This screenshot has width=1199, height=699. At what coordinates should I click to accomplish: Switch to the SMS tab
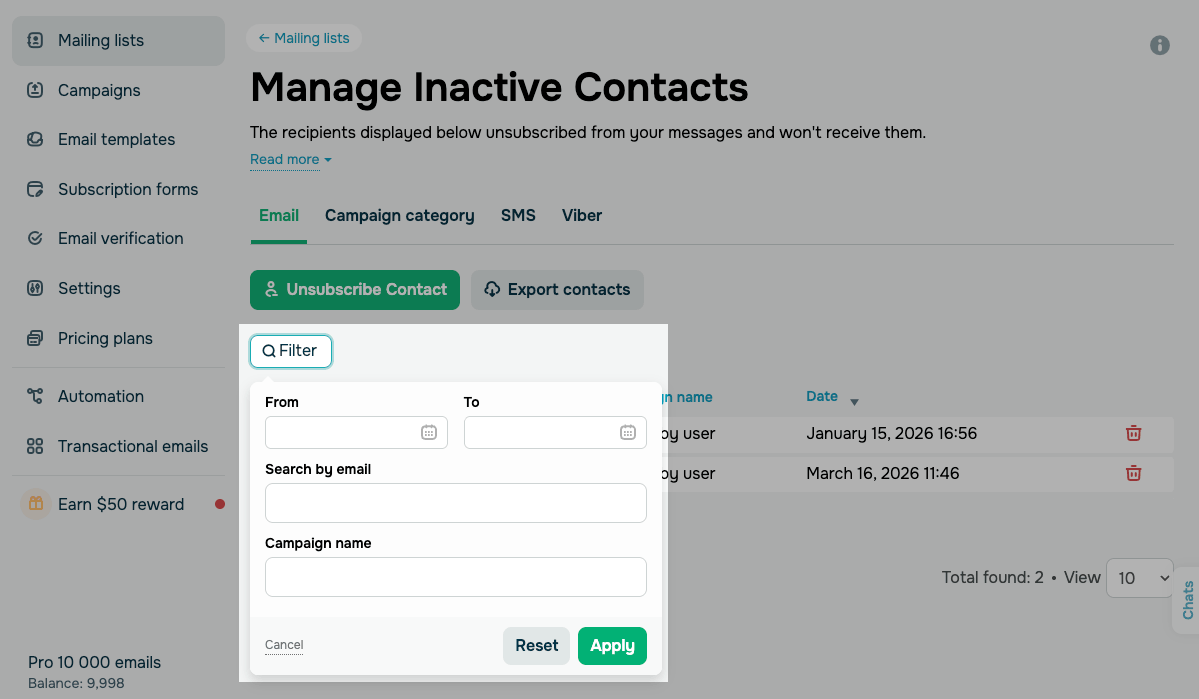[518, 215]
